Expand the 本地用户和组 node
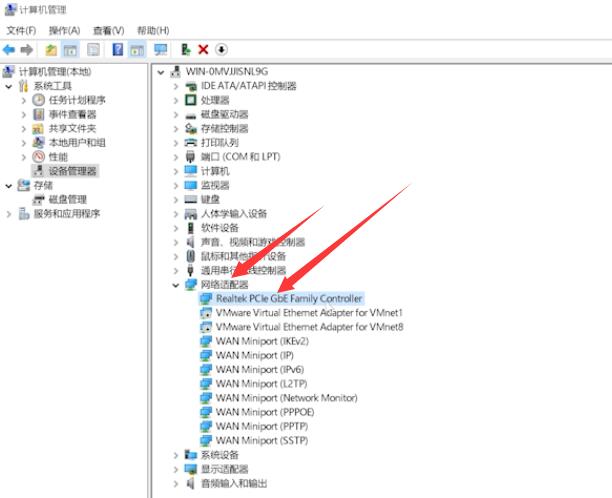The width and height of the screenshot is (612, 498). (x=23, y=143)
